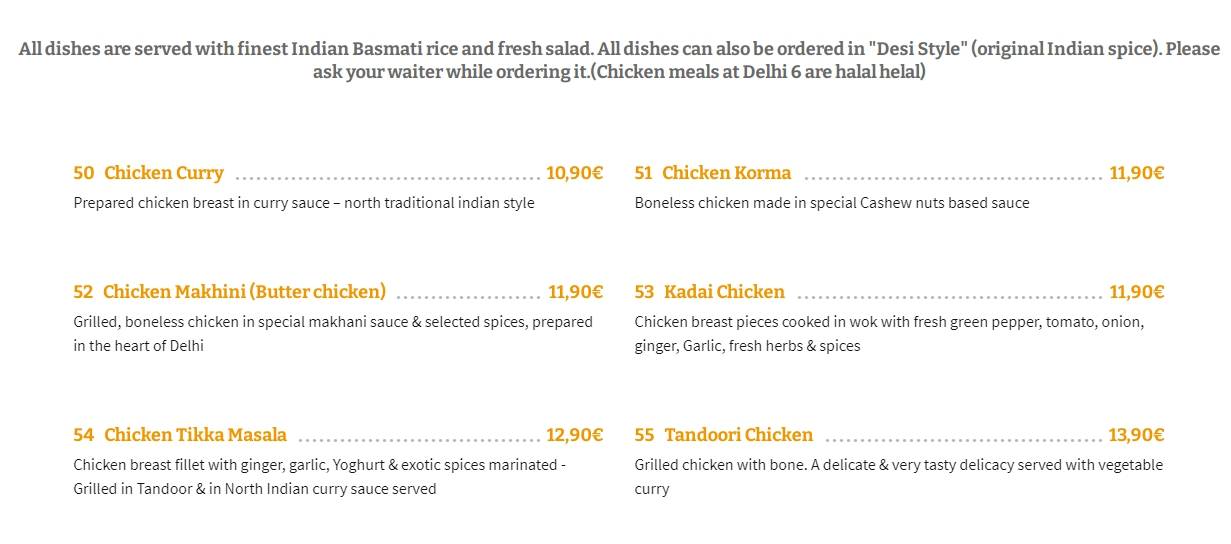
Task: Click the 11,90€ price beside Butter chicken
Action: click(x=575, y=292)
